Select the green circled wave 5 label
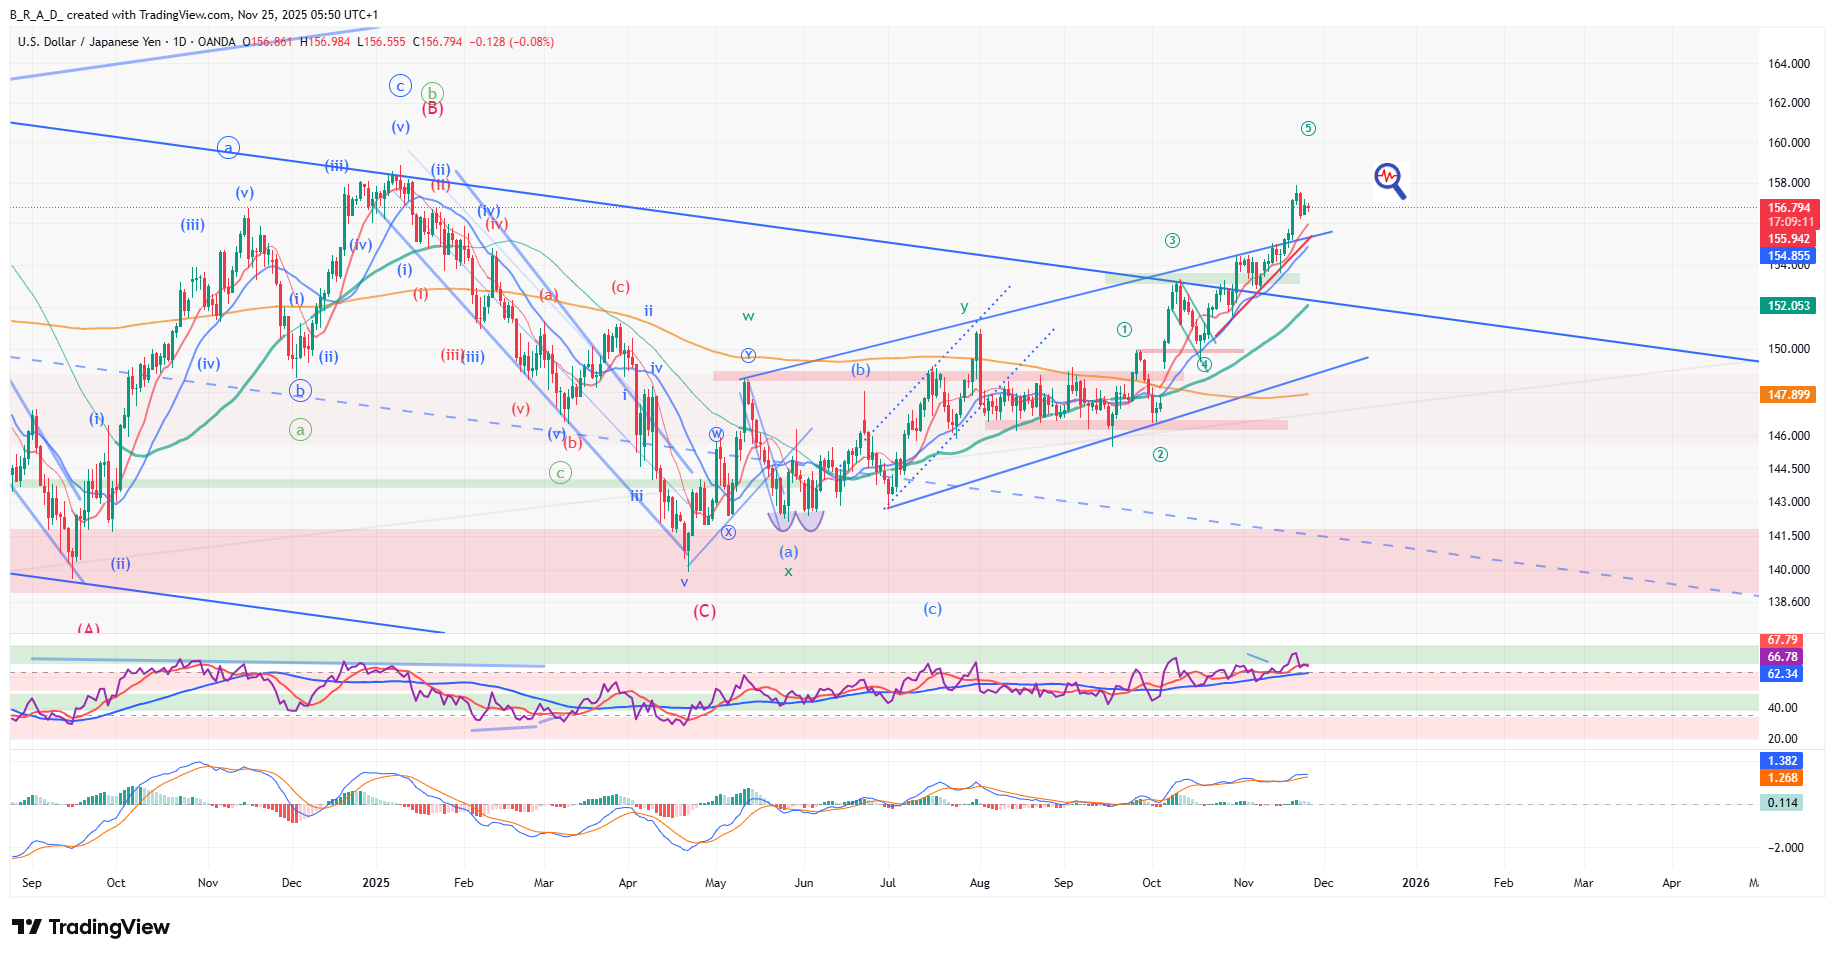 tap(1308, 128)
